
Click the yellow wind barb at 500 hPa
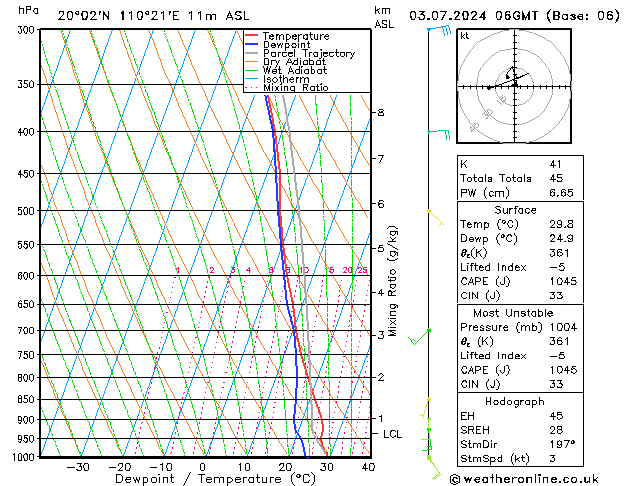tap(436, 217)
